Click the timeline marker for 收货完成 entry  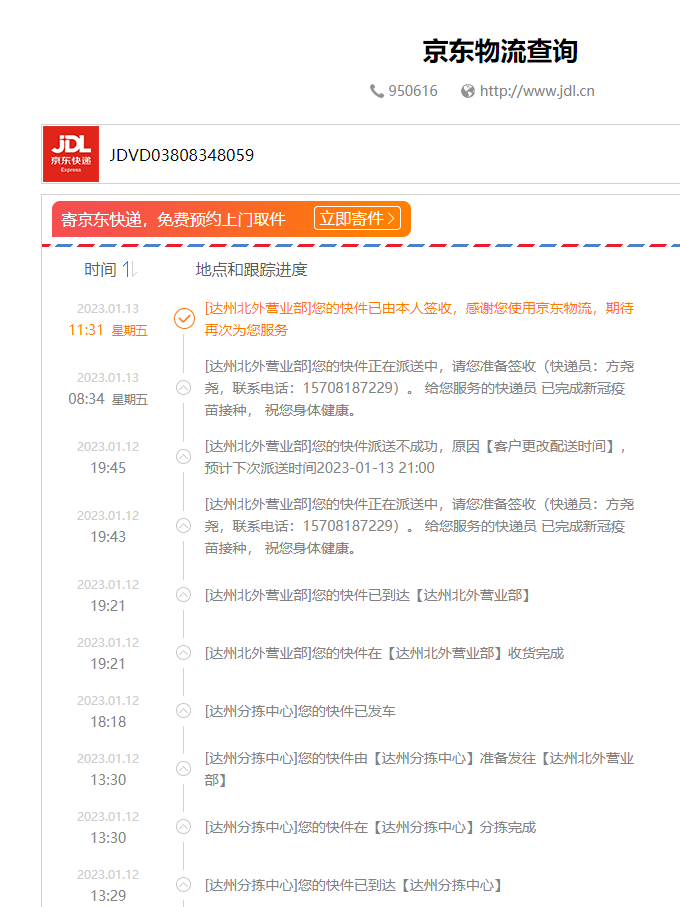pyautogui.click(x=183, y=653)
